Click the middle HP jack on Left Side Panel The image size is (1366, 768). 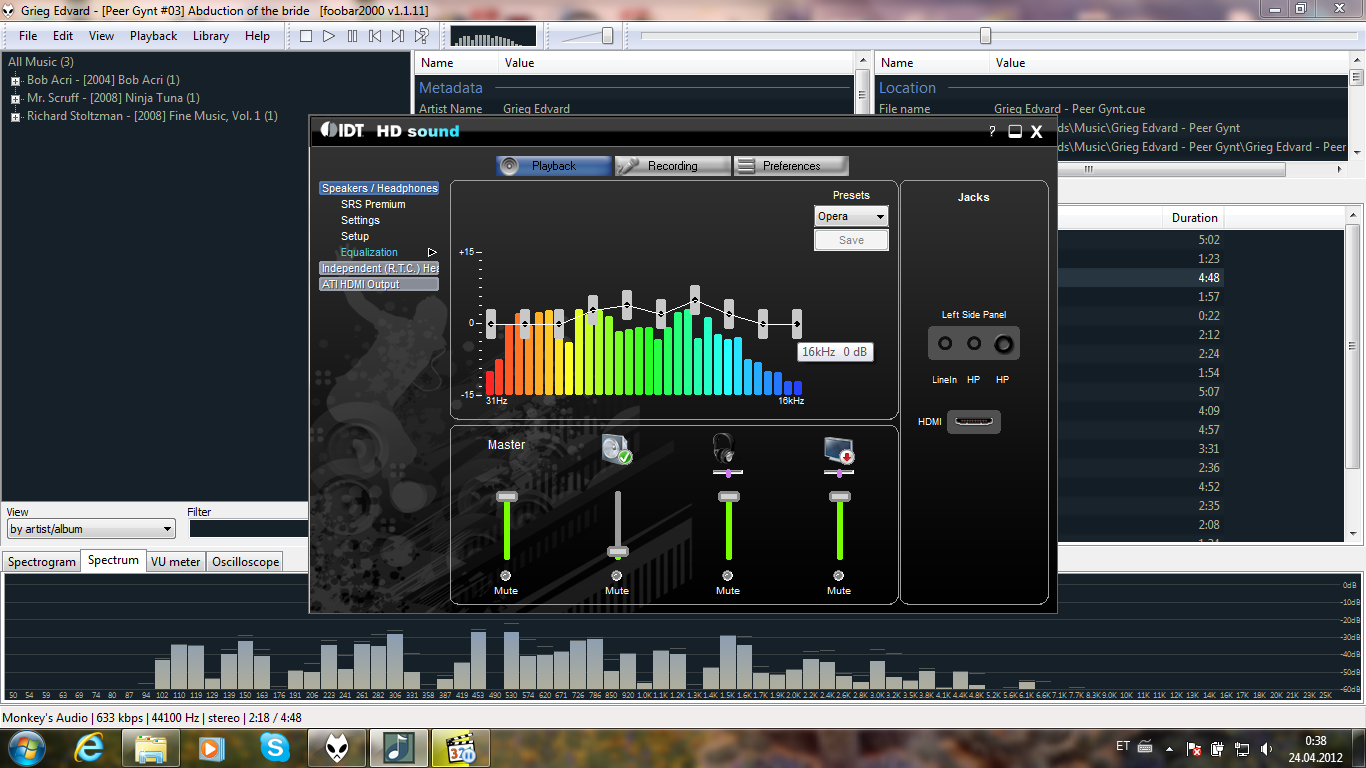(x=973, y=344)
